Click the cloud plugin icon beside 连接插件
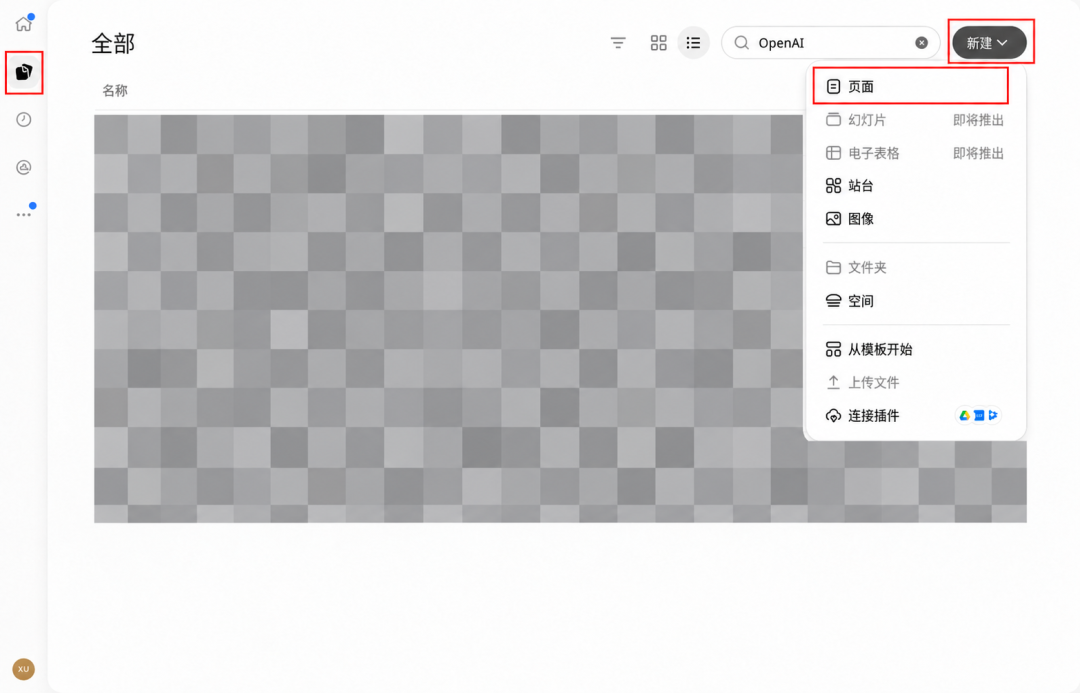The height and width of the screenshot is (693, 1080). (833, 415)
